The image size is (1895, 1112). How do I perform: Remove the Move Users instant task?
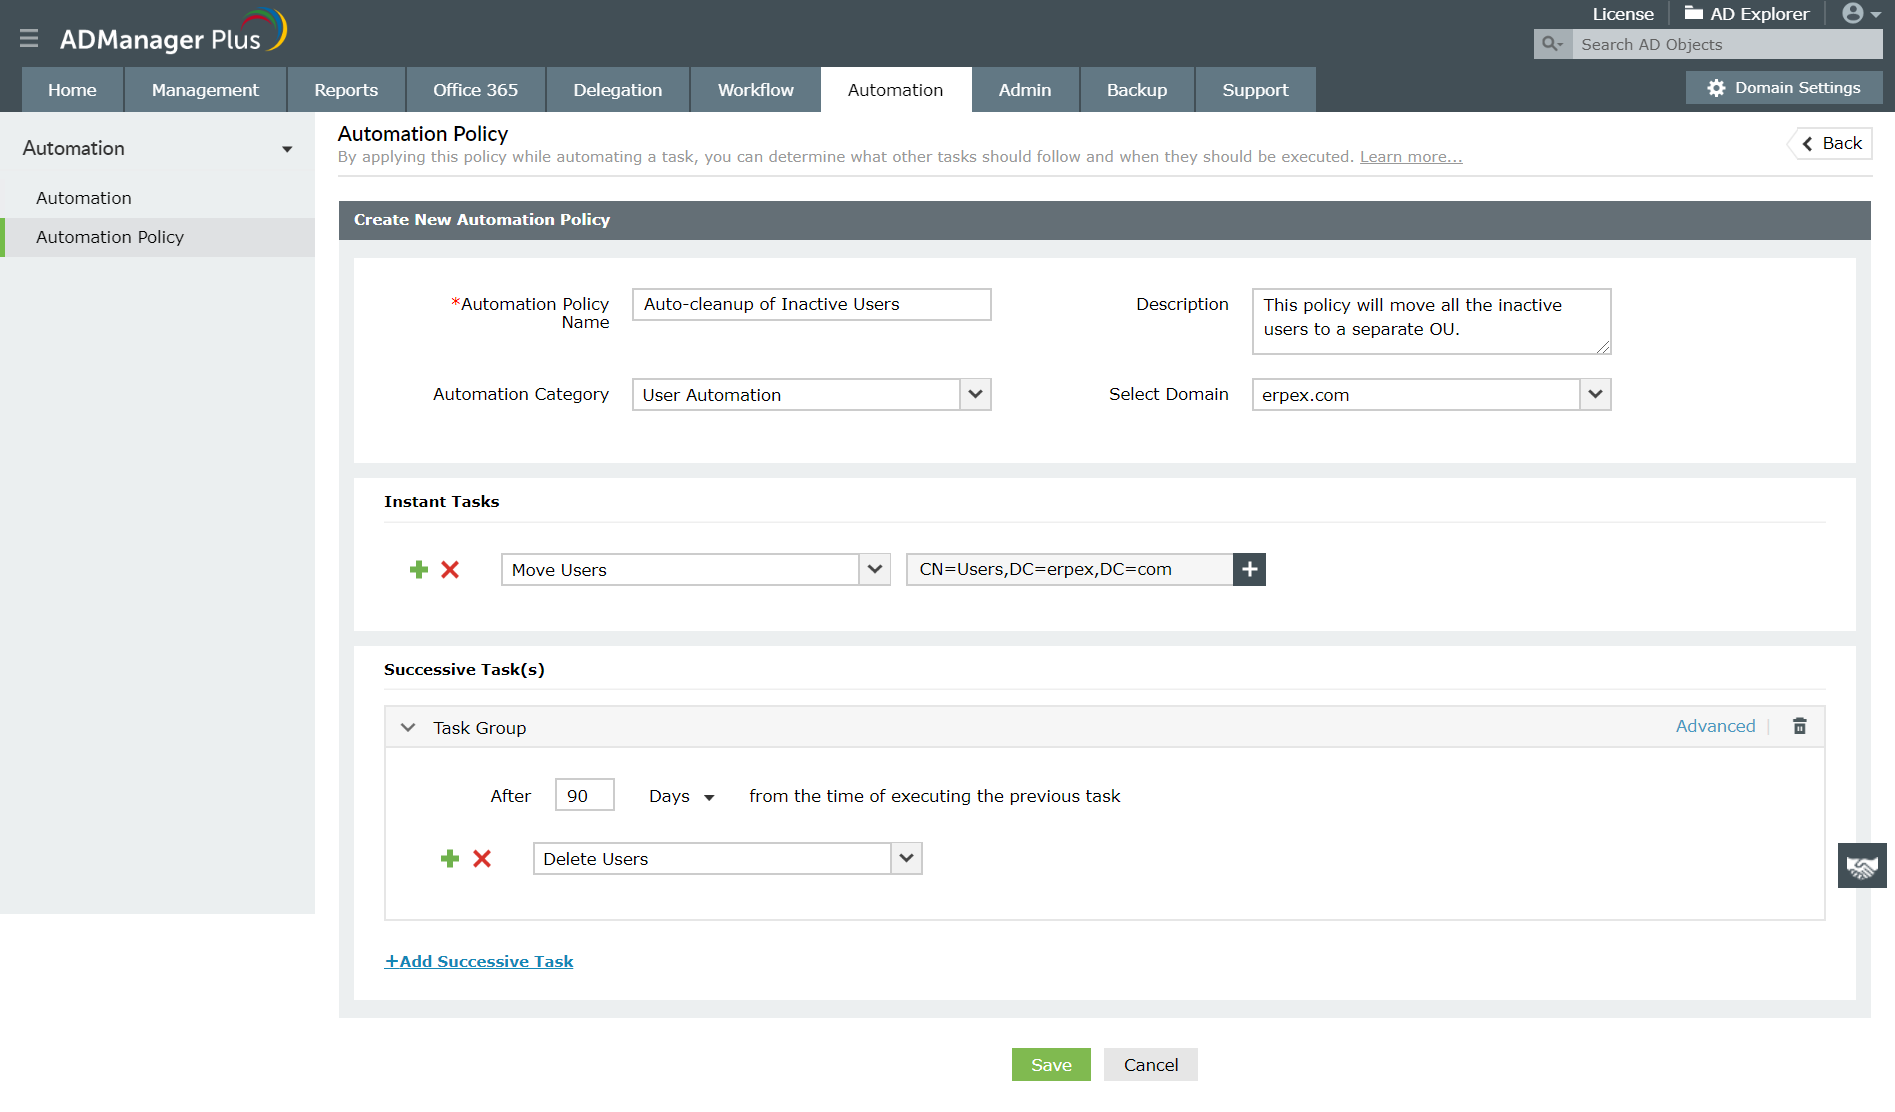click(x=450, y=570)
